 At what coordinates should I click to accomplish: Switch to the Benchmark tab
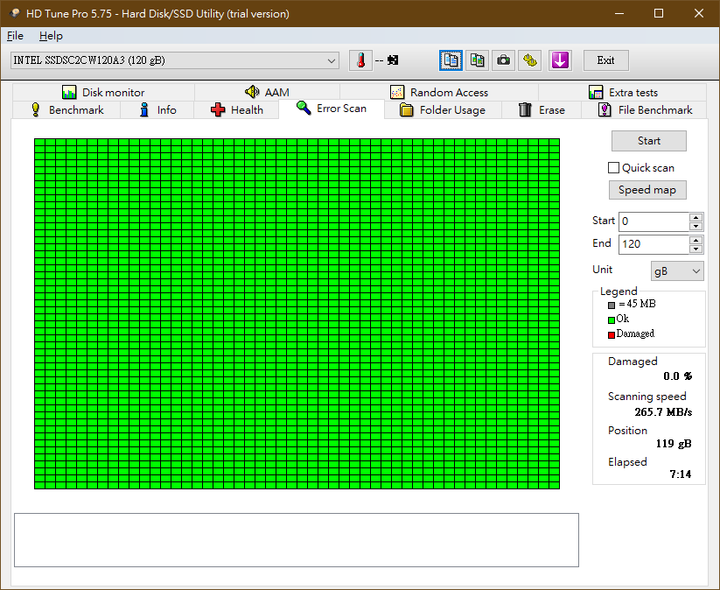67,110
